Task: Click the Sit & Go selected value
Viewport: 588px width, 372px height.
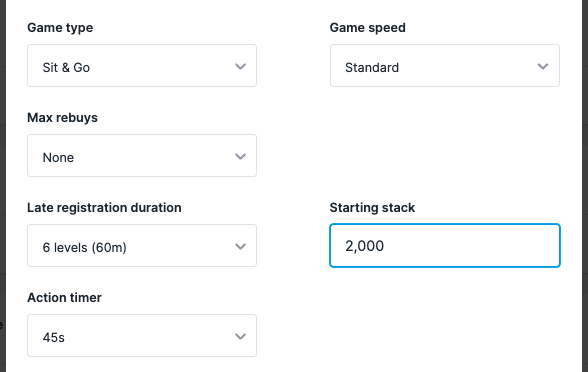Action: 66,68
